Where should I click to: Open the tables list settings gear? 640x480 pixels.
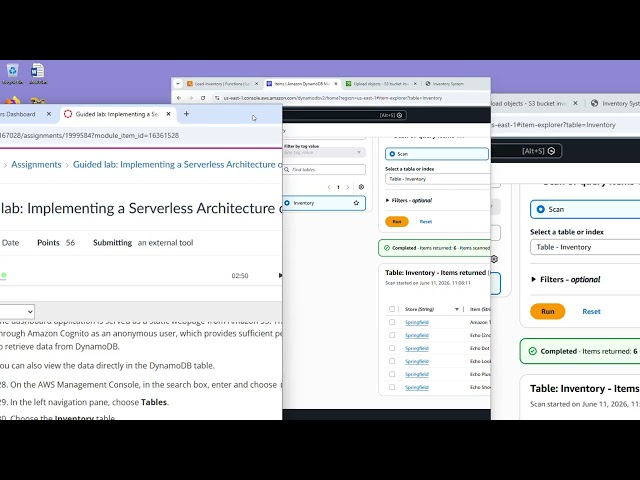click(x=361, y=187)
